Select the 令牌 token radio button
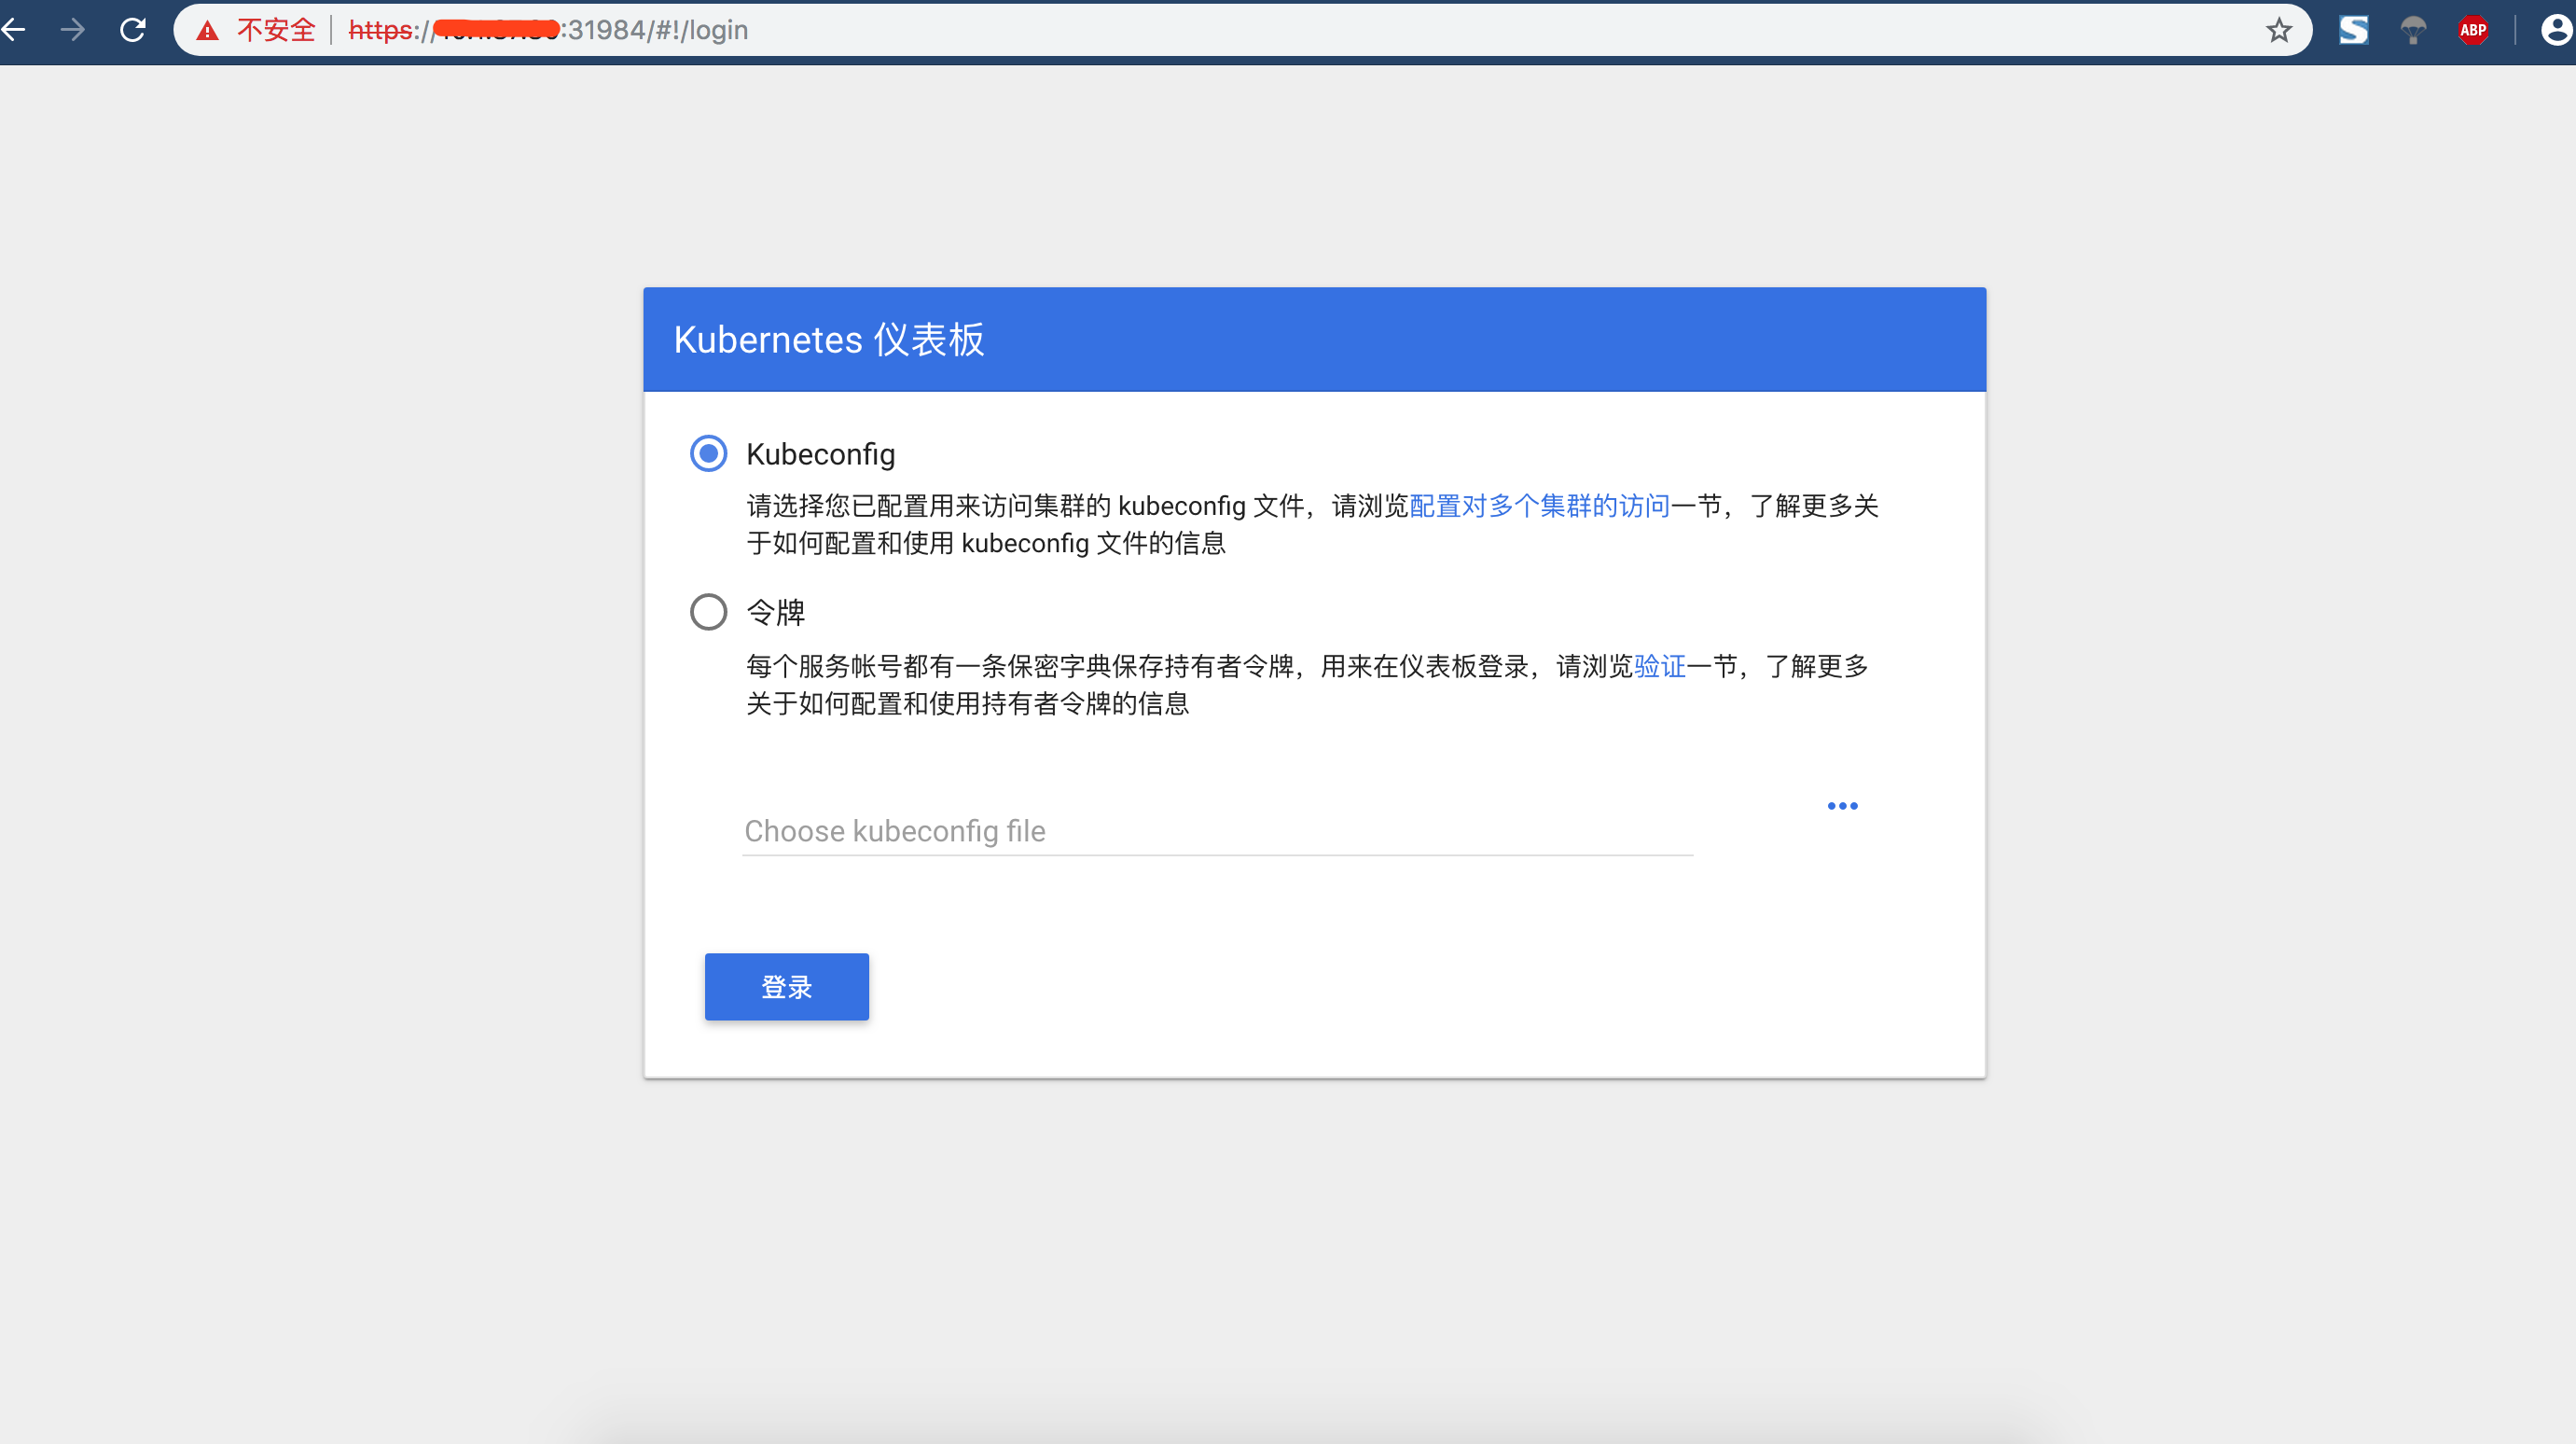This screenshot has height=1444, width=2576. coord(708,612)
